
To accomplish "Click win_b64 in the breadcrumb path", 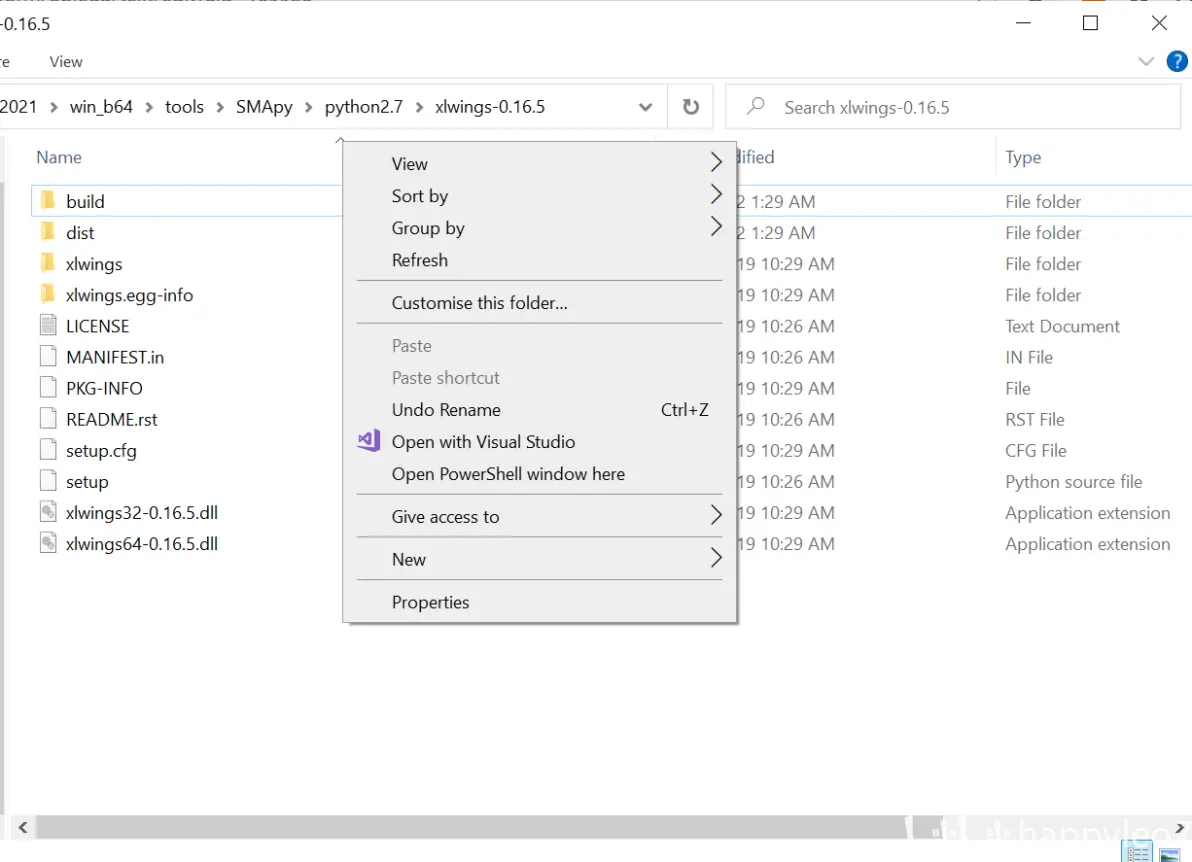I will pos(101,106).
